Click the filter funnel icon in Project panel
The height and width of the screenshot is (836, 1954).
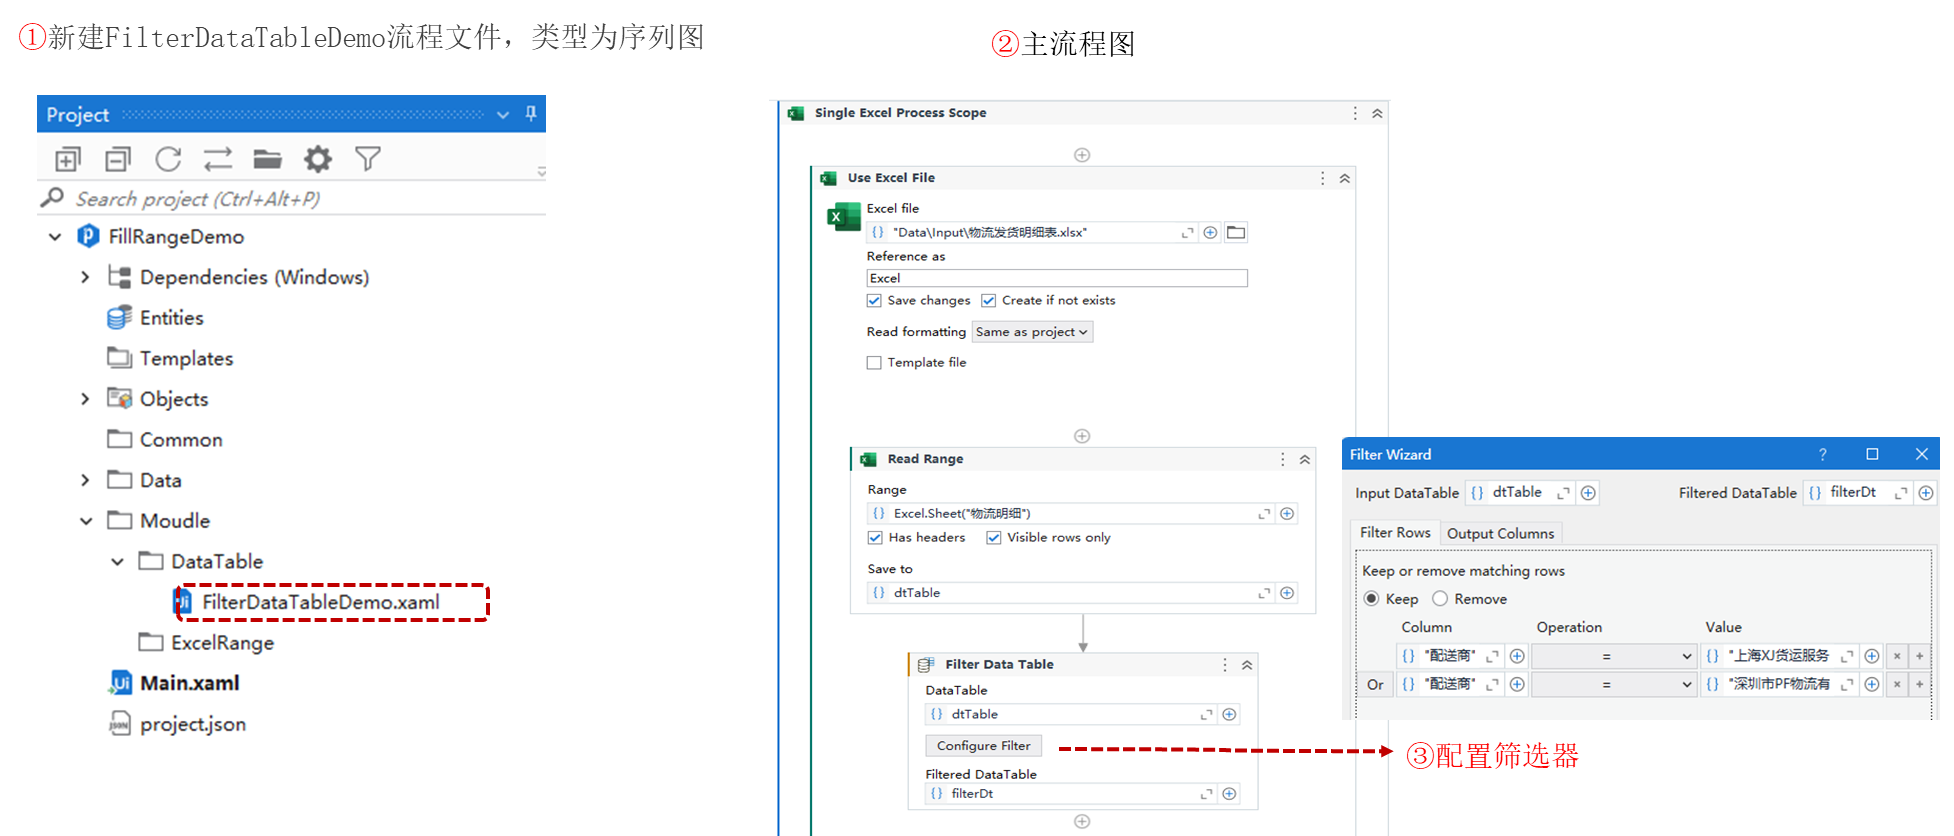(x=368, y=159)
